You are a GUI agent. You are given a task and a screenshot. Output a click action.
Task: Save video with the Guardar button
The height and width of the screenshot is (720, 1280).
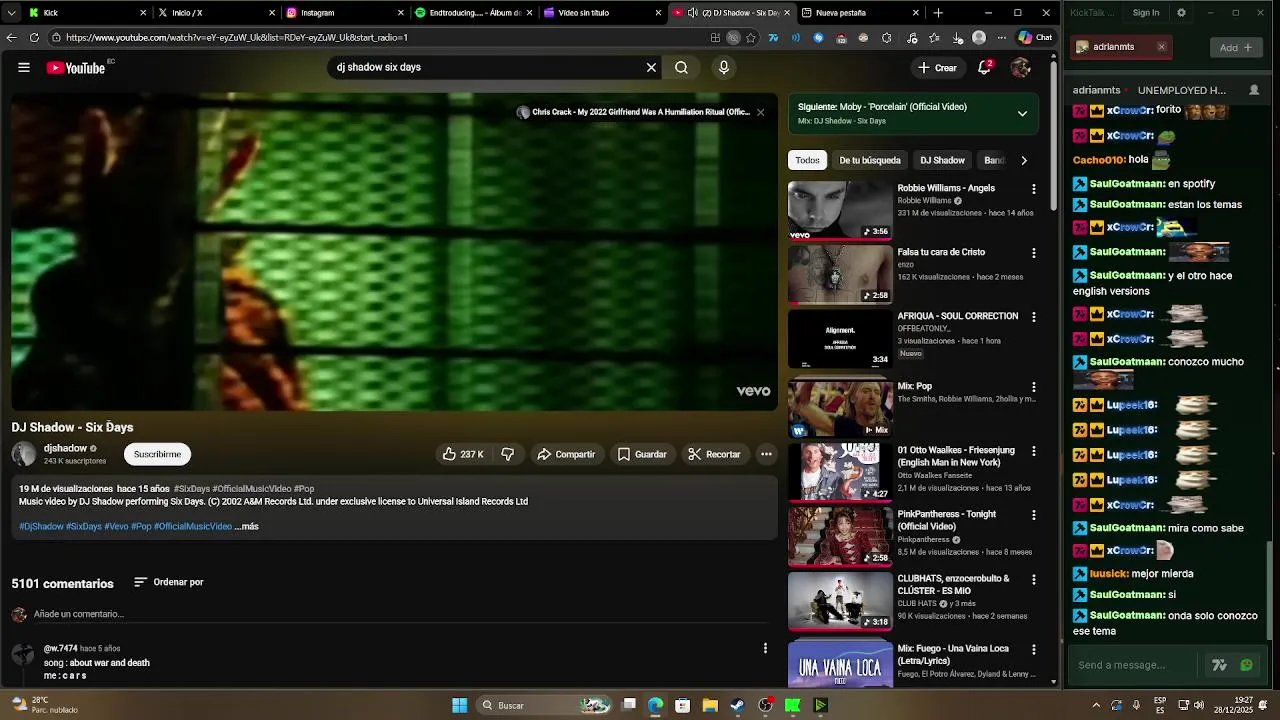[641, 454]
